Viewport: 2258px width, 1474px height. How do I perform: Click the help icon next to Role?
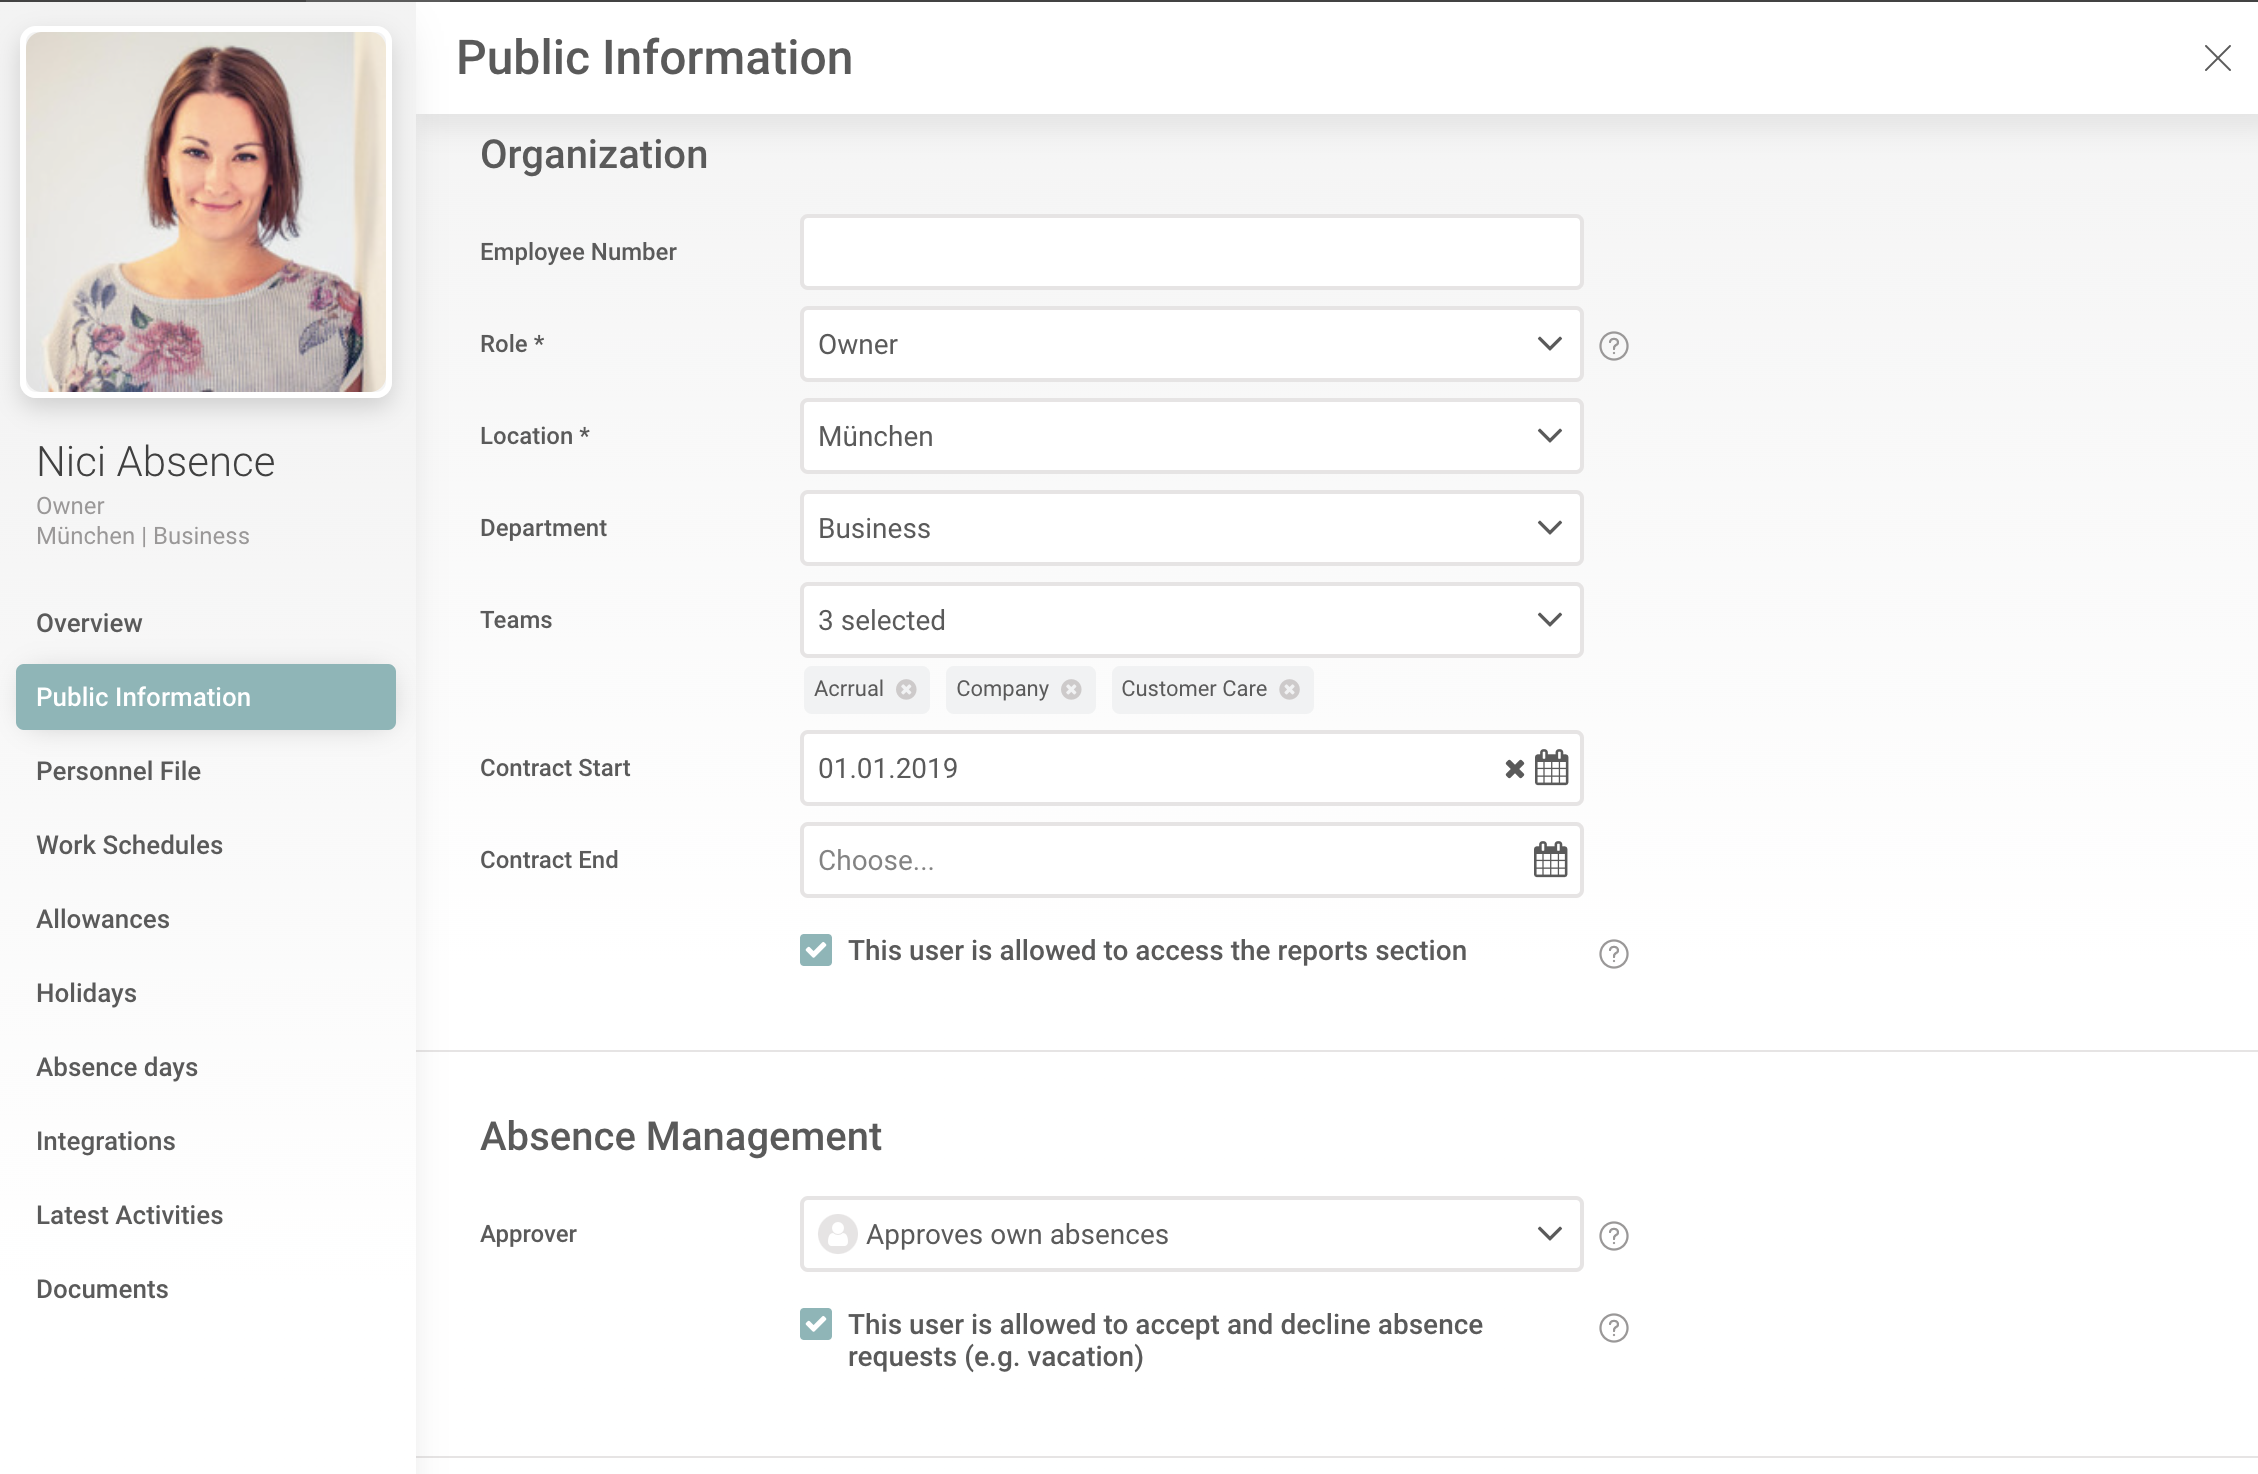pos(1613,346)
